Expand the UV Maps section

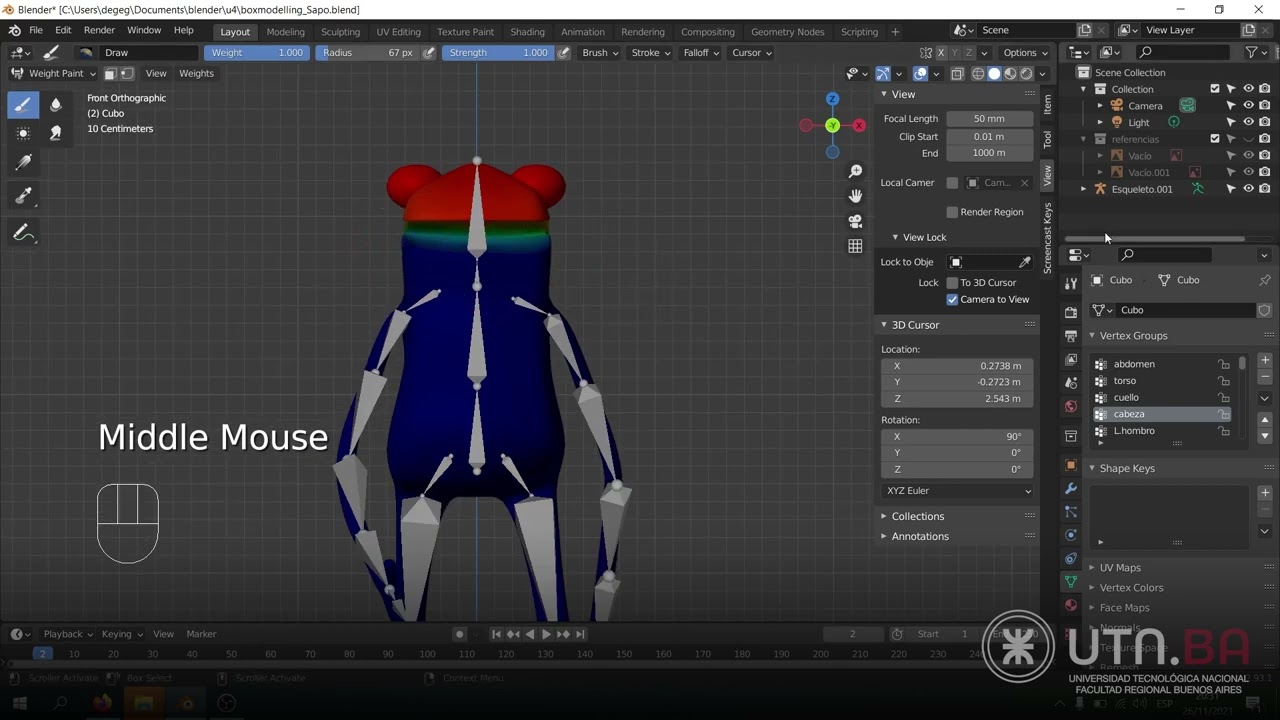tap(1120, 567)
